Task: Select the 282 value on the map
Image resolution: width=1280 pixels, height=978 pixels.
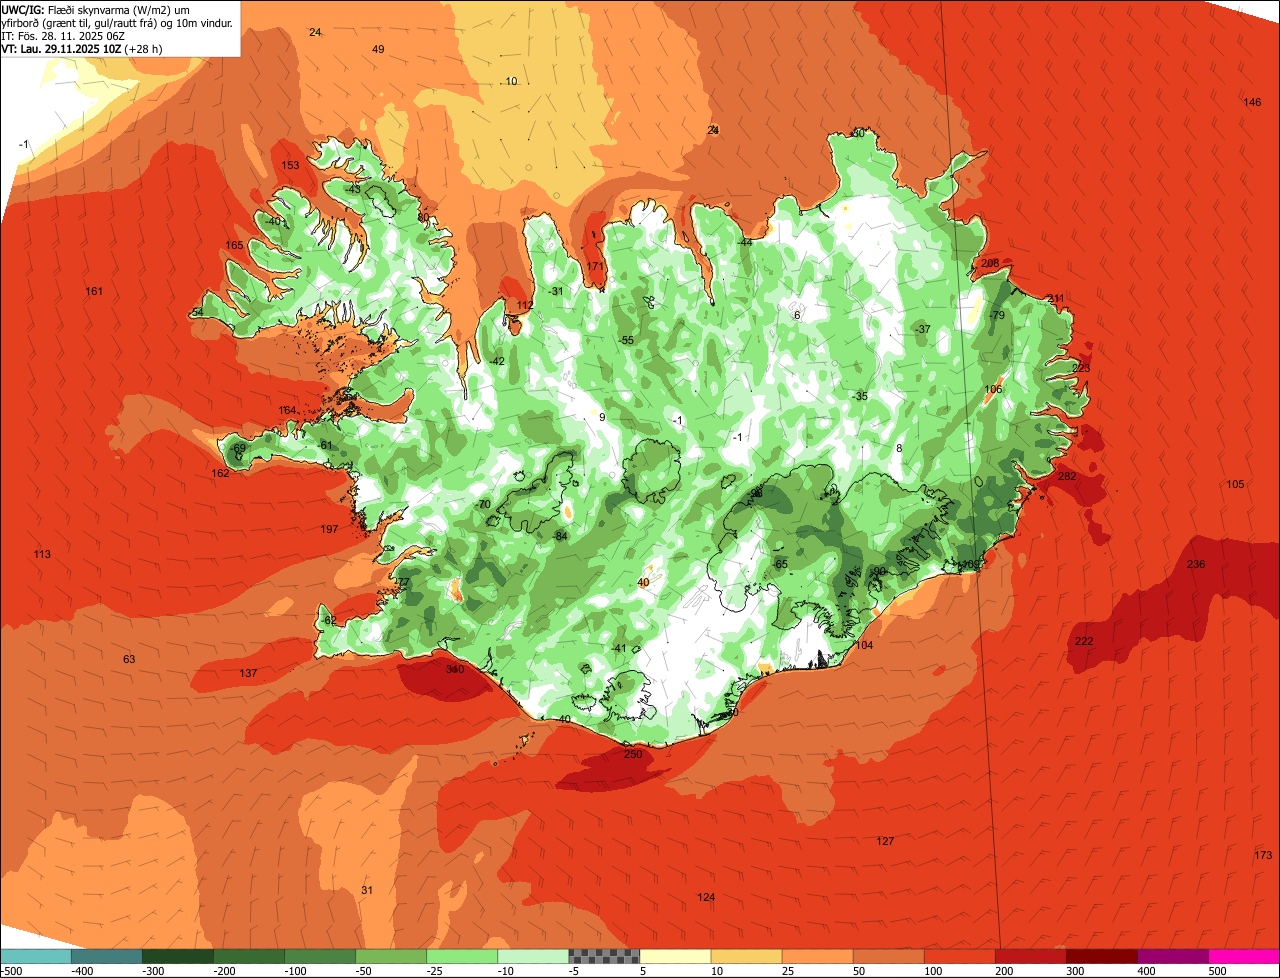Action: 1067,476
